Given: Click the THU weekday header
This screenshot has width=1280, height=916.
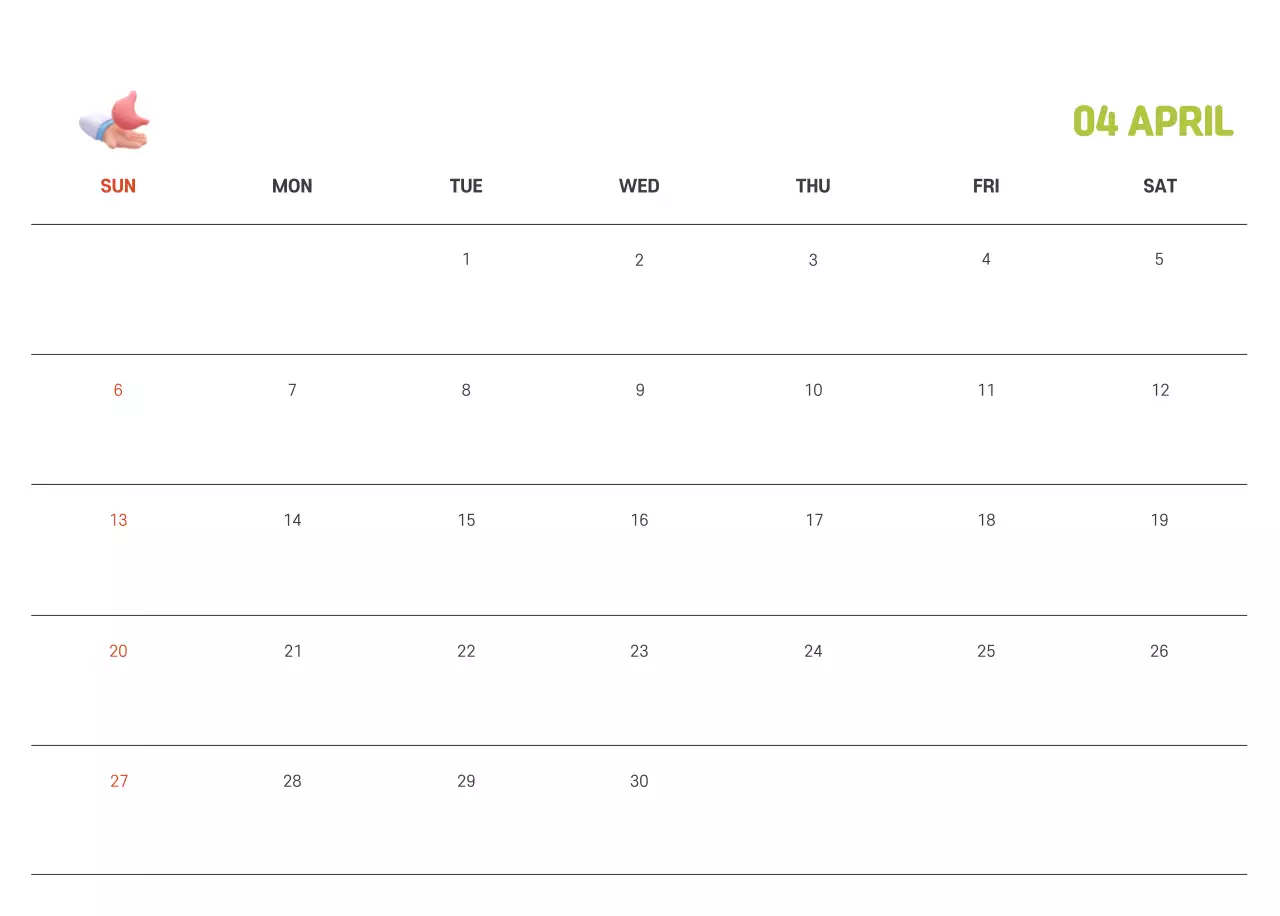Looking at the screenshot, I should [x=813, y=186].
